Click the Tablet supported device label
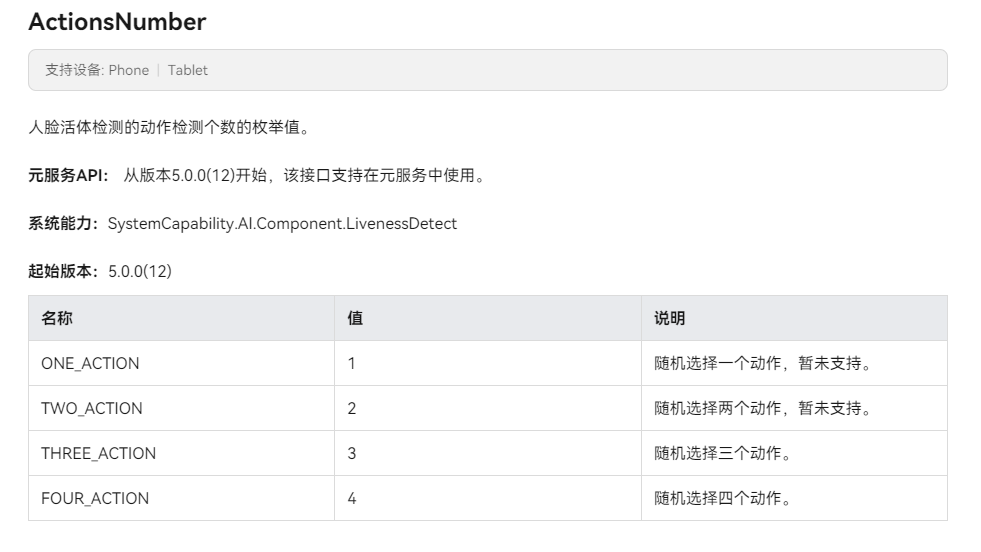This screenshot has width=981, height=552. point(188,70)
